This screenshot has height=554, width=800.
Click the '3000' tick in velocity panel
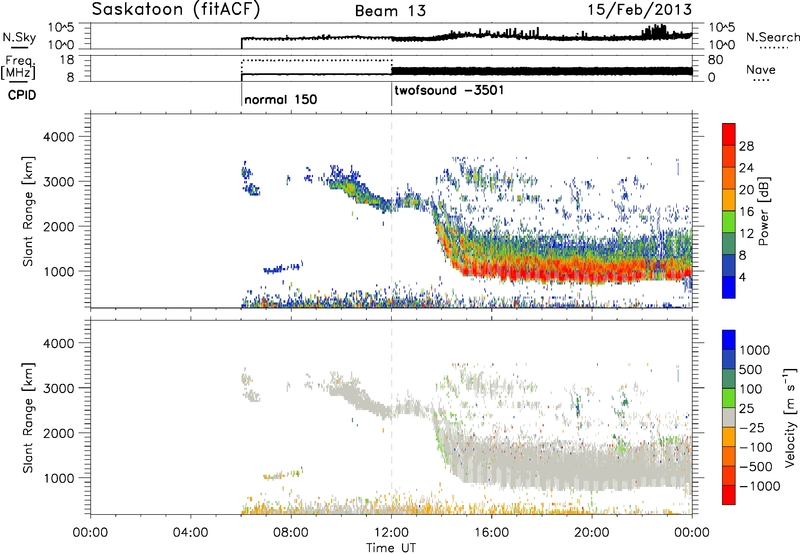tap(58, 388)
